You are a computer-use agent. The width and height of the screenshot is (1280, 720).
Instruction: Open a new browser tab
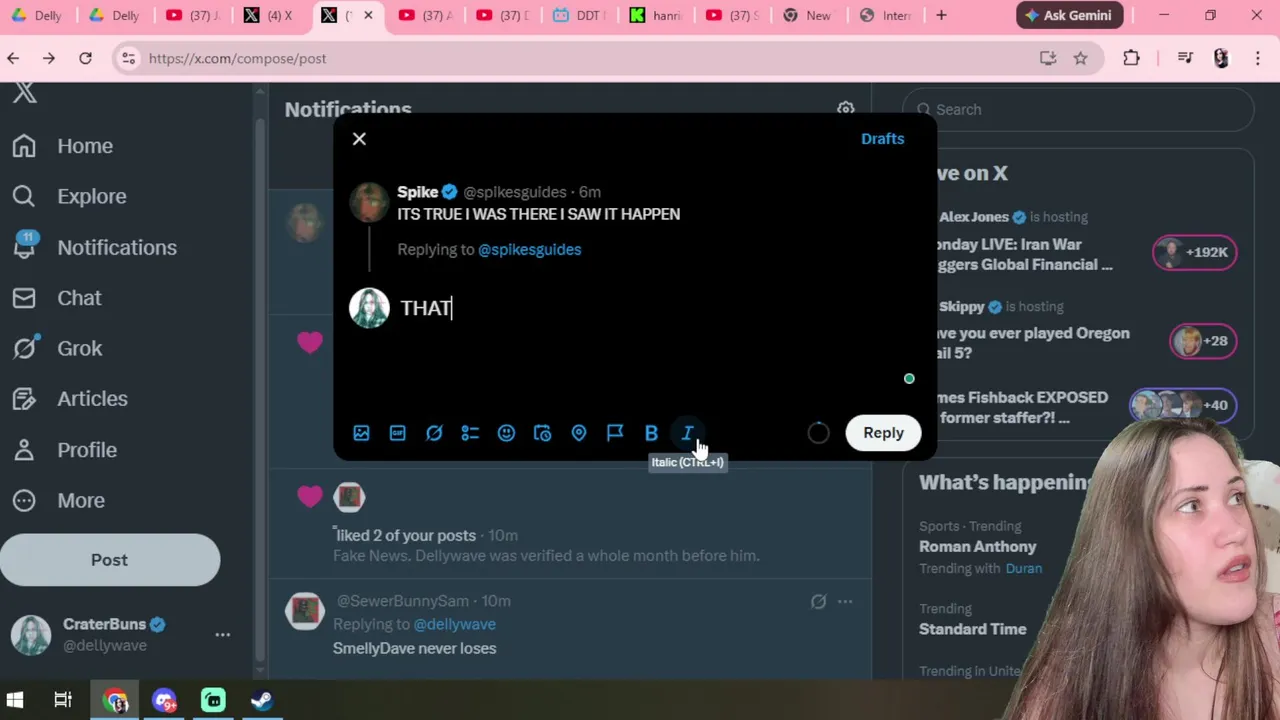(x=941, y=15)
